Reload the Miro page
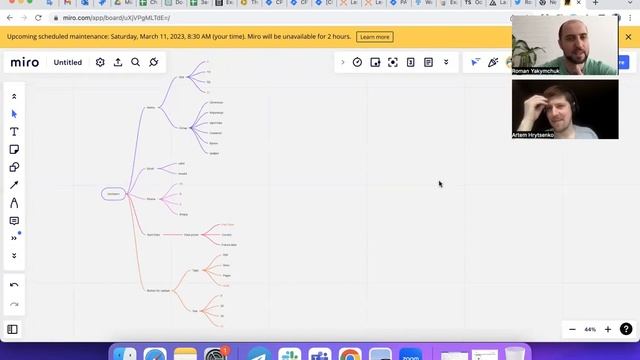The image size is (640, 360). point(38,18)
